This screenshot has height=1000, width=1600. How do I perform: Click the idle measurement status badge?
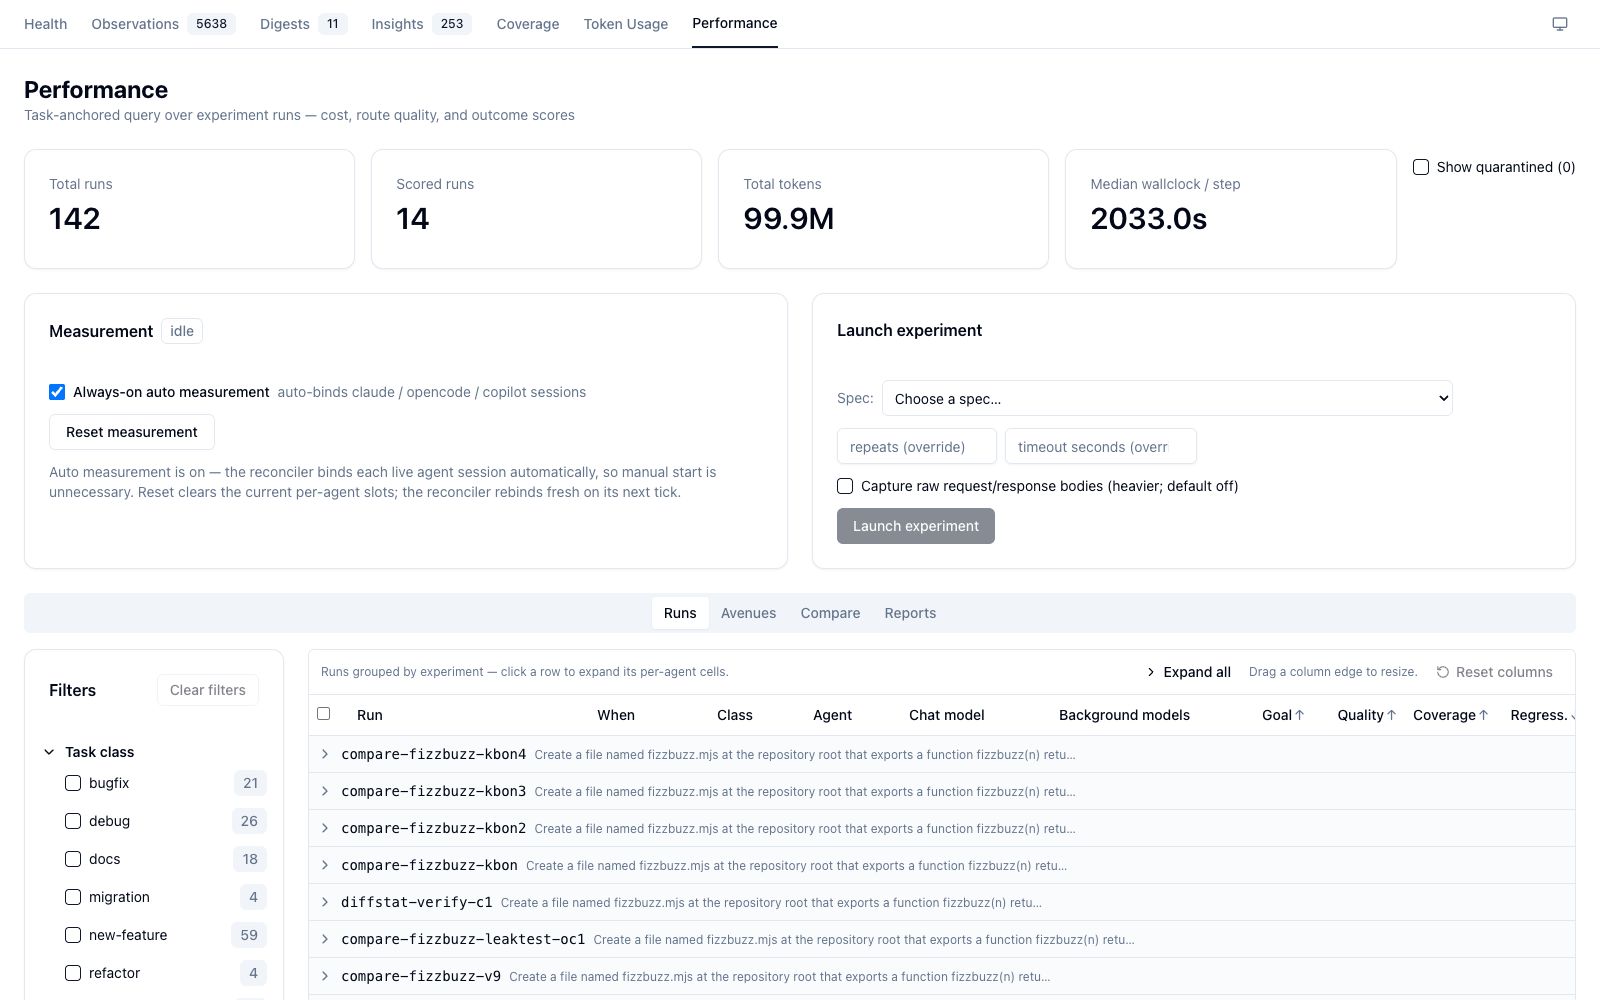tap(182, 331)
